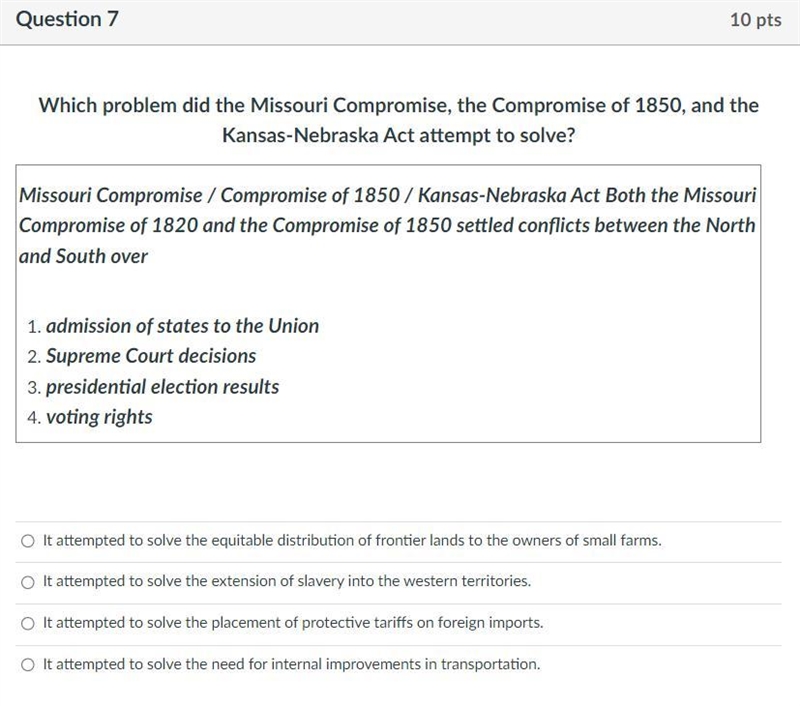Select the extension of slavery radio button
Screen dimensions: 800x706
tap(28, 582)
